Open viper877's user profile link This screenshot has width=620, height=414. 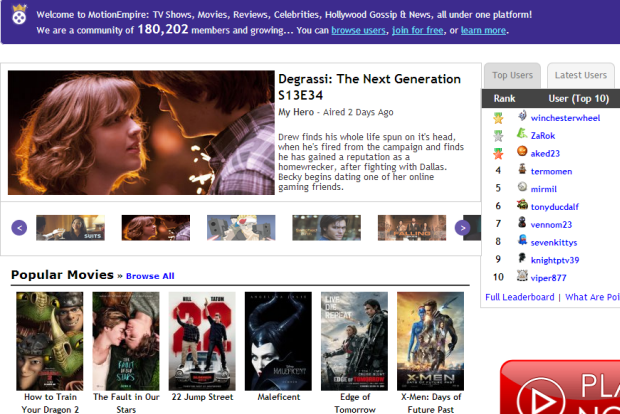[x=548, y=278]
